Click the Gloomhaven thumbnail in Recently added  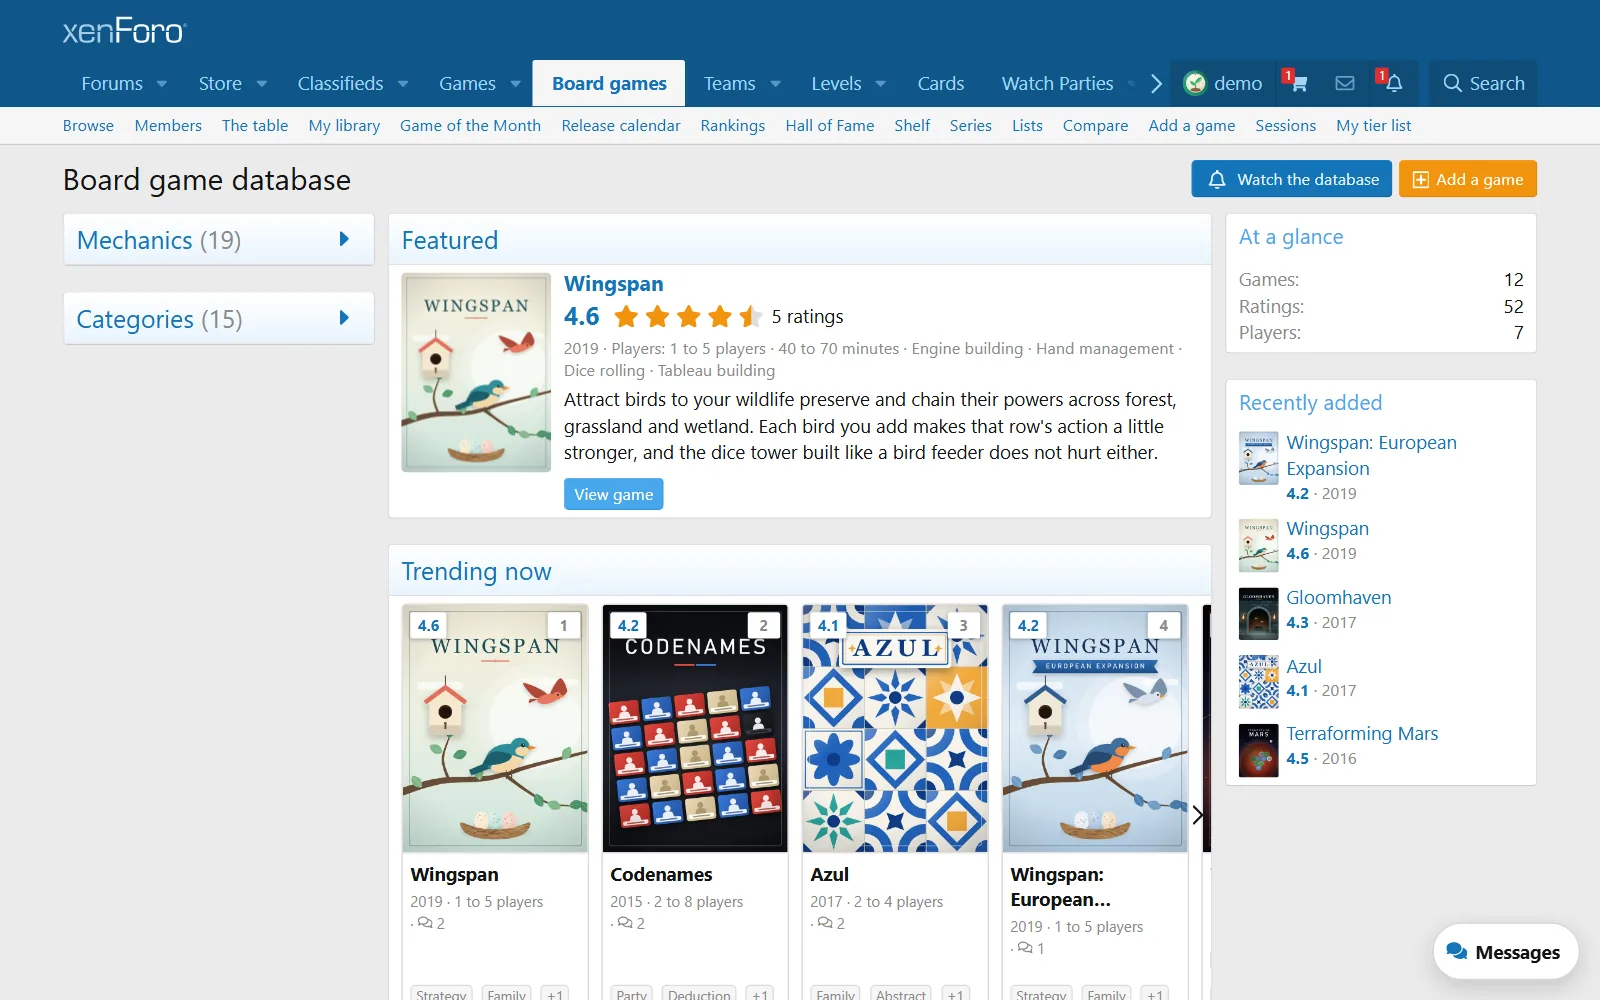coord(1258,613)
